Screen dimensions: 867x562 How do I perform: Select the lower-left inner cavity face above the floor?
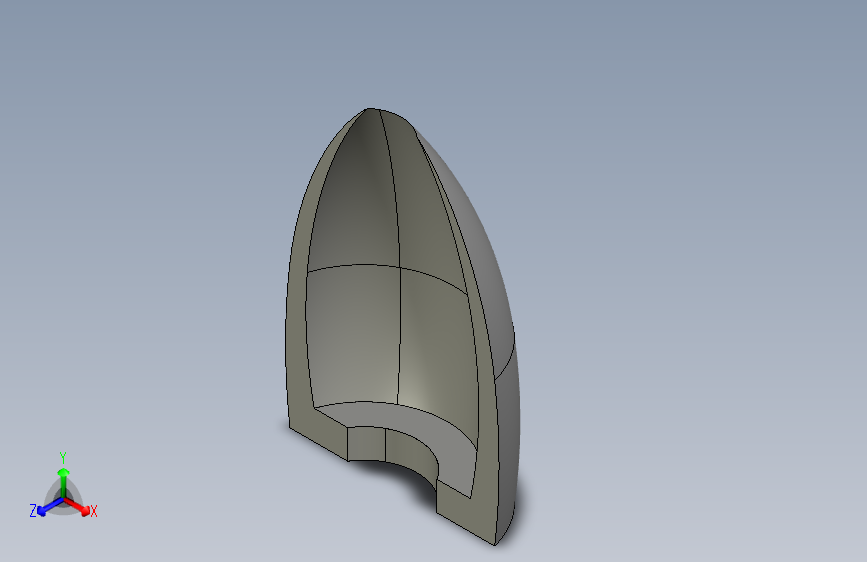pos(354,337)
